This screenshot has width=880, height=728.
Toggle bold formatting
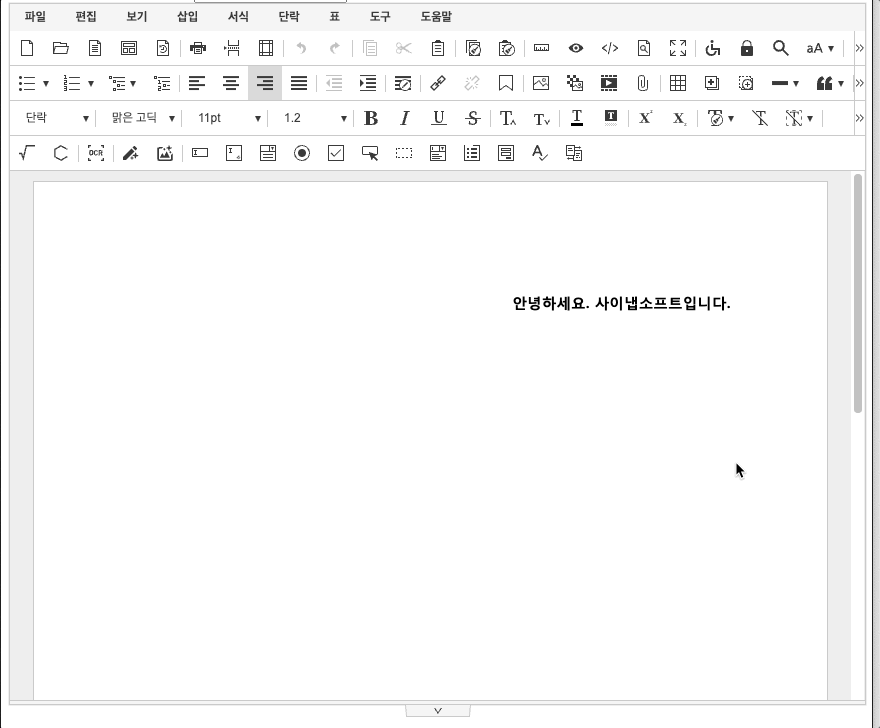371,118
